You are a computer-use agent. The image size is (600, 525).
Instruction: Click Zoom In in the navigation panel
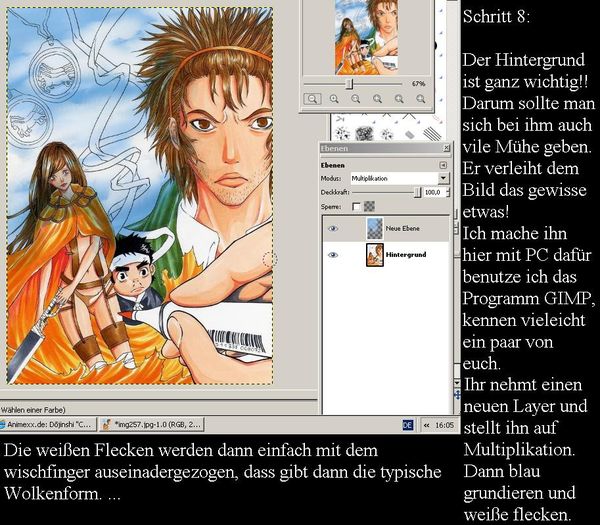334,99
